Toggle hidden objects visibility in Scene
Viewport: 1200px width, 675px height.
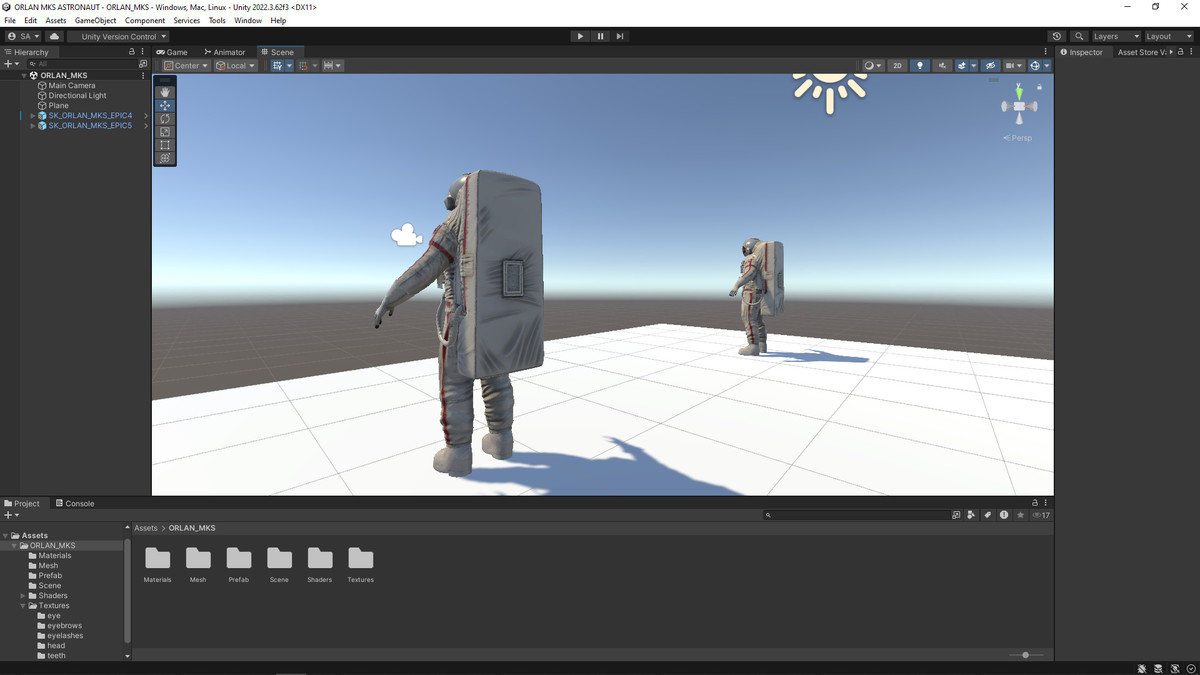point(990,66)
